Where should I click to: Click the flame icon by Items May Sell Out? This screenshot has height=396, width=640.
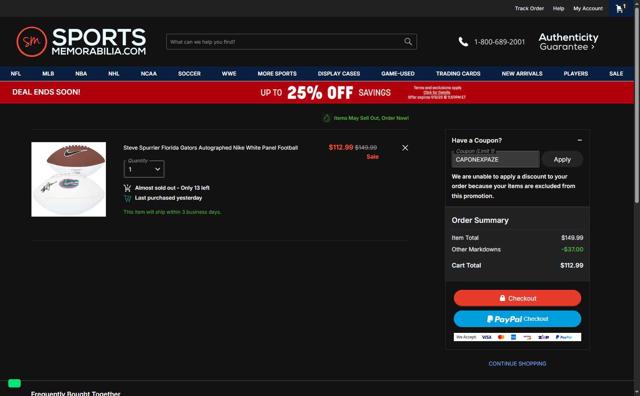(x=327, y=118)
